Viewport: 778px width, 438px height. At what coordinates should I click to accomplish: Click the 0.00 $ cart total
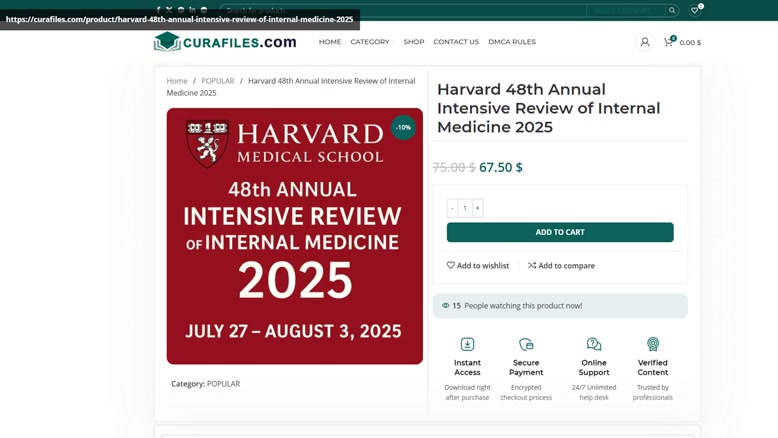[690, 43]
